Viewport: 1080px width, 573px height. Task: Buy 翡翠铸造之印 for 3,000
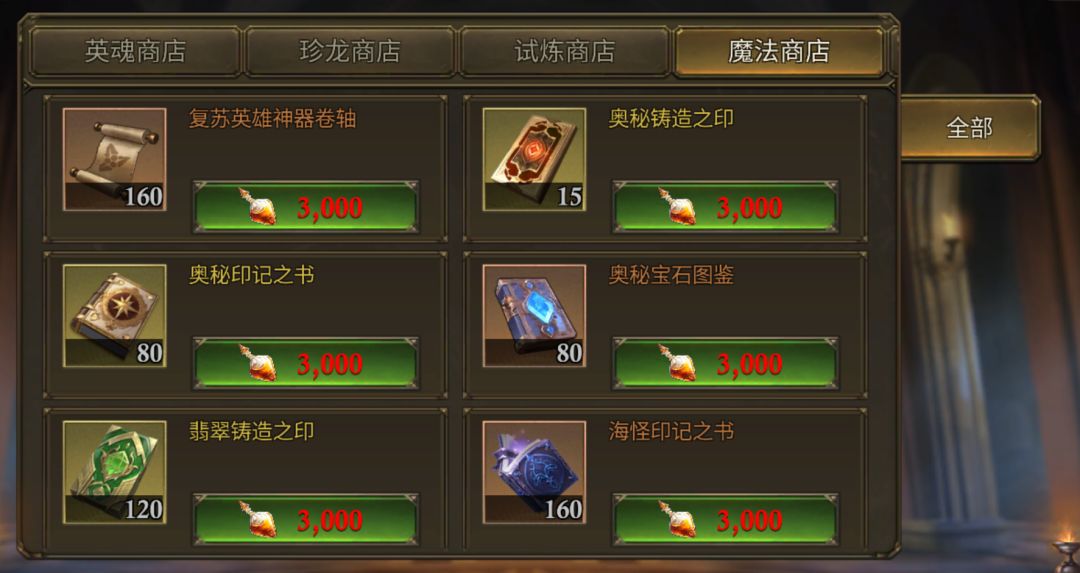[x=306, y=519]
